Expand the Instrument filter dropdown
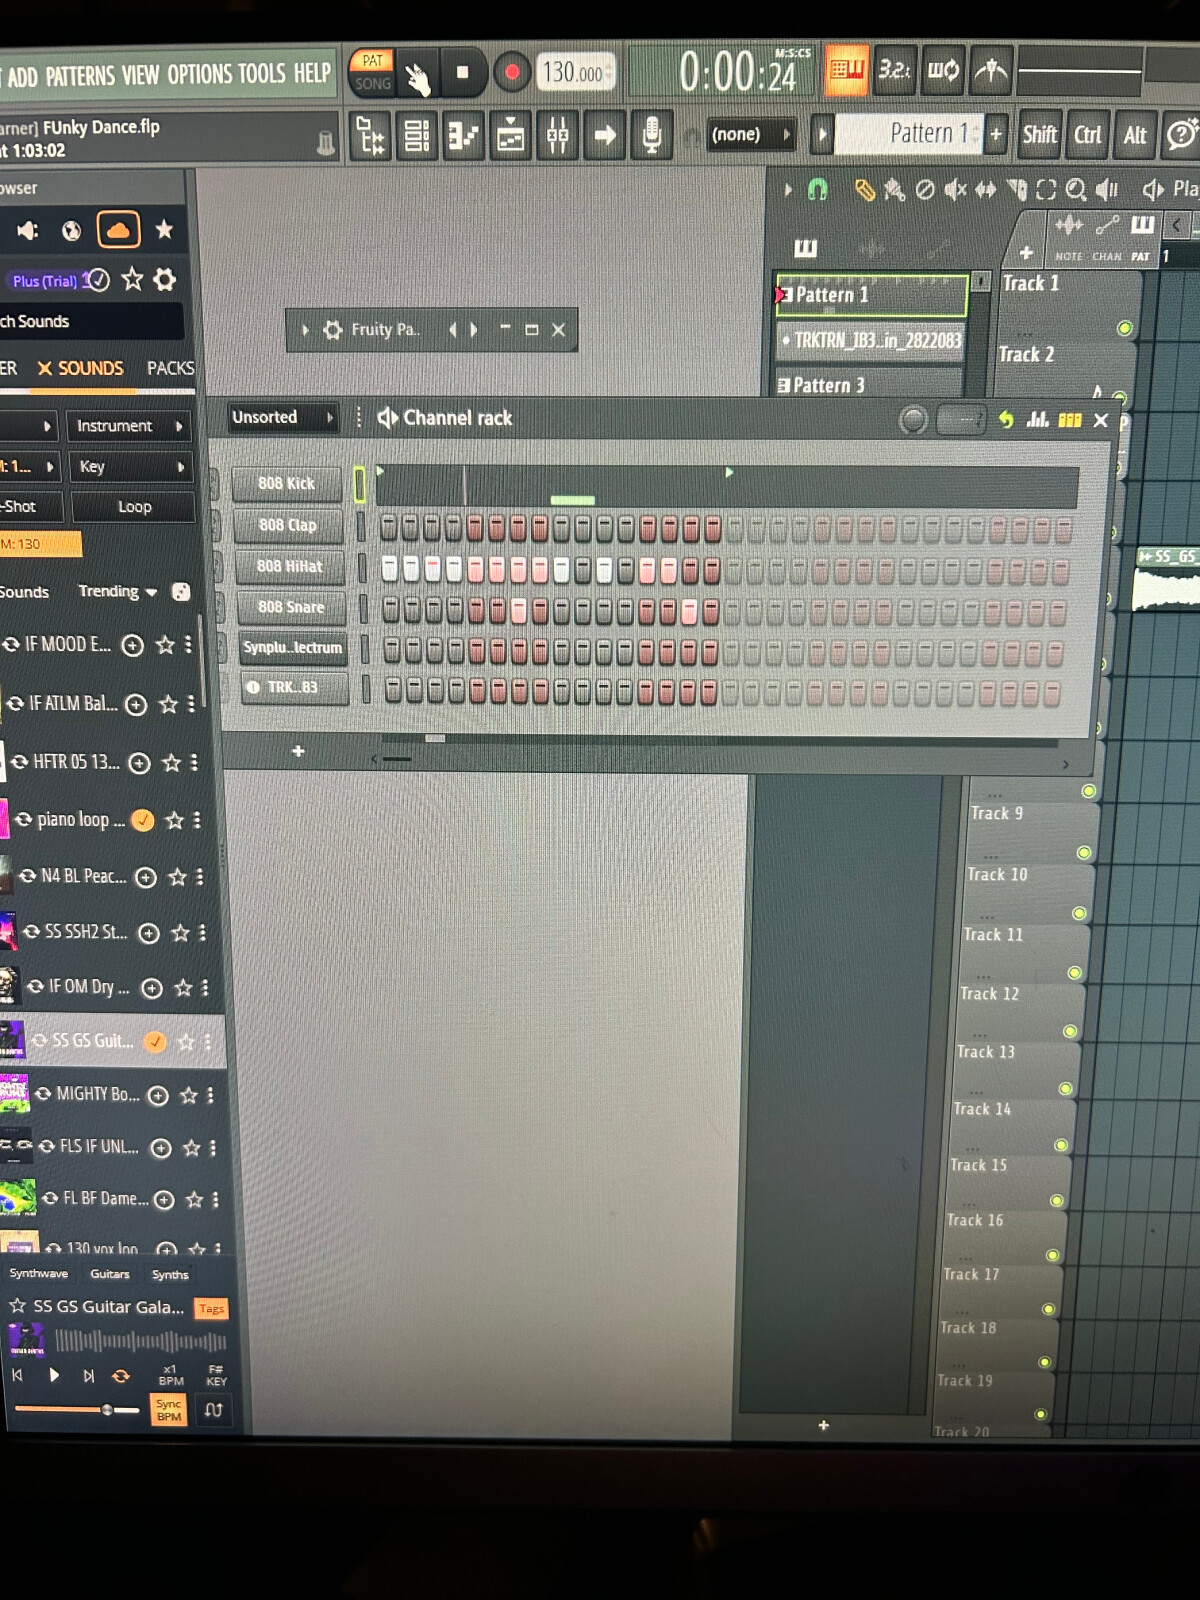The height and width of the screenshot is (1600, 1200). pyautogui.click(x=130, y=426)
